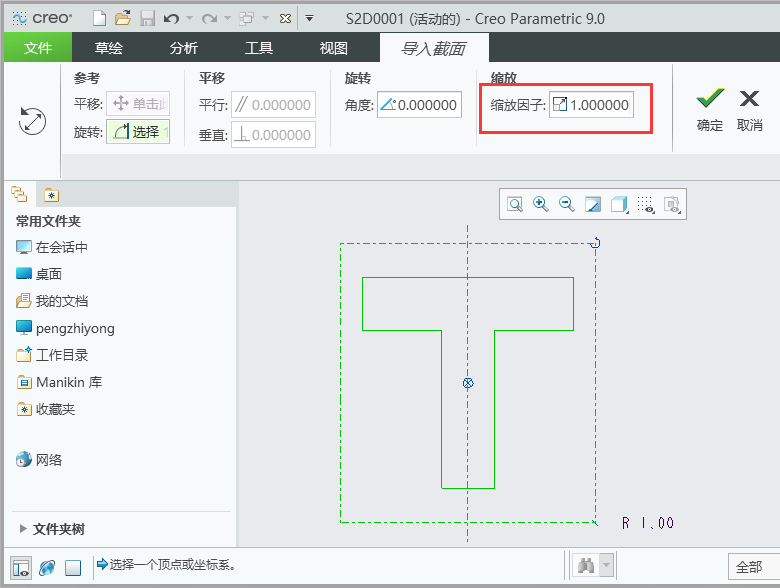
Task: Select 在会话中 folder
Action: click(x=52, y=247)
